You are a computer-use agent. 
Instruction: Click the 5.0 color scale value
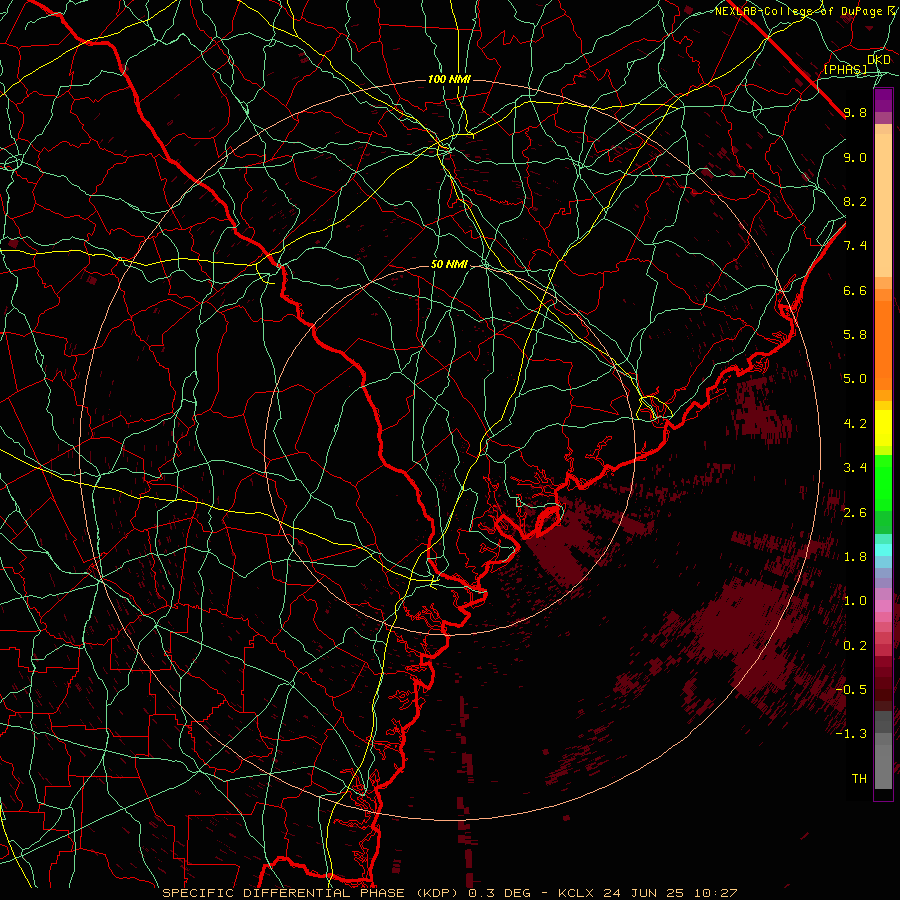855,379
